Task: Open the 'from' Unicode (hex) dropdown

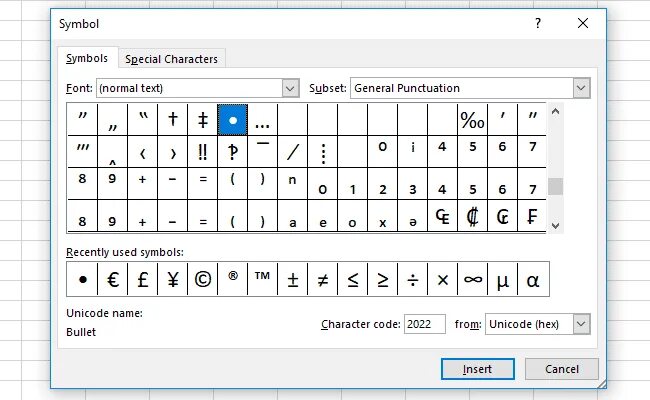Action: point(581,324)
